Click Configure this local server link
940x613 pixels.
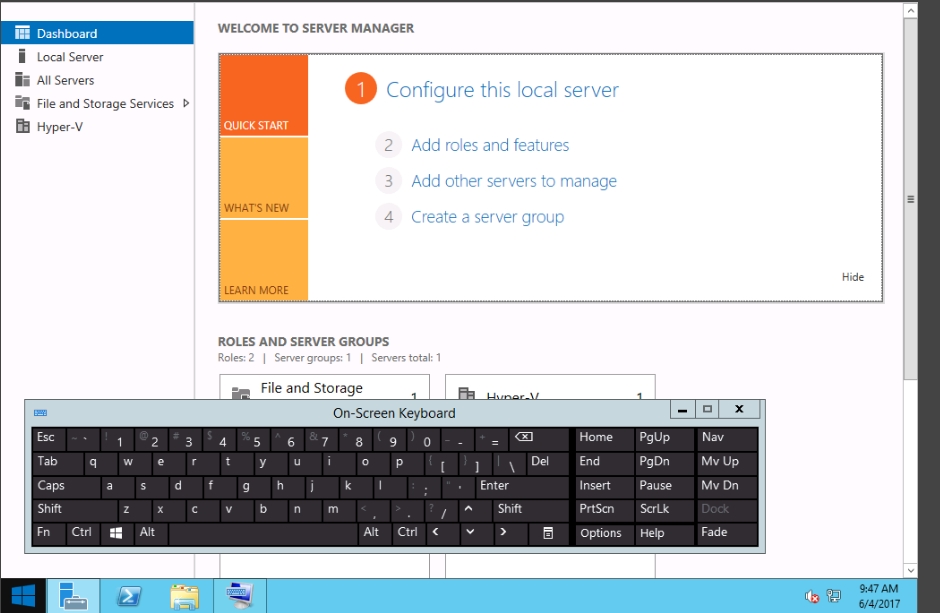[x=502, y=90]
